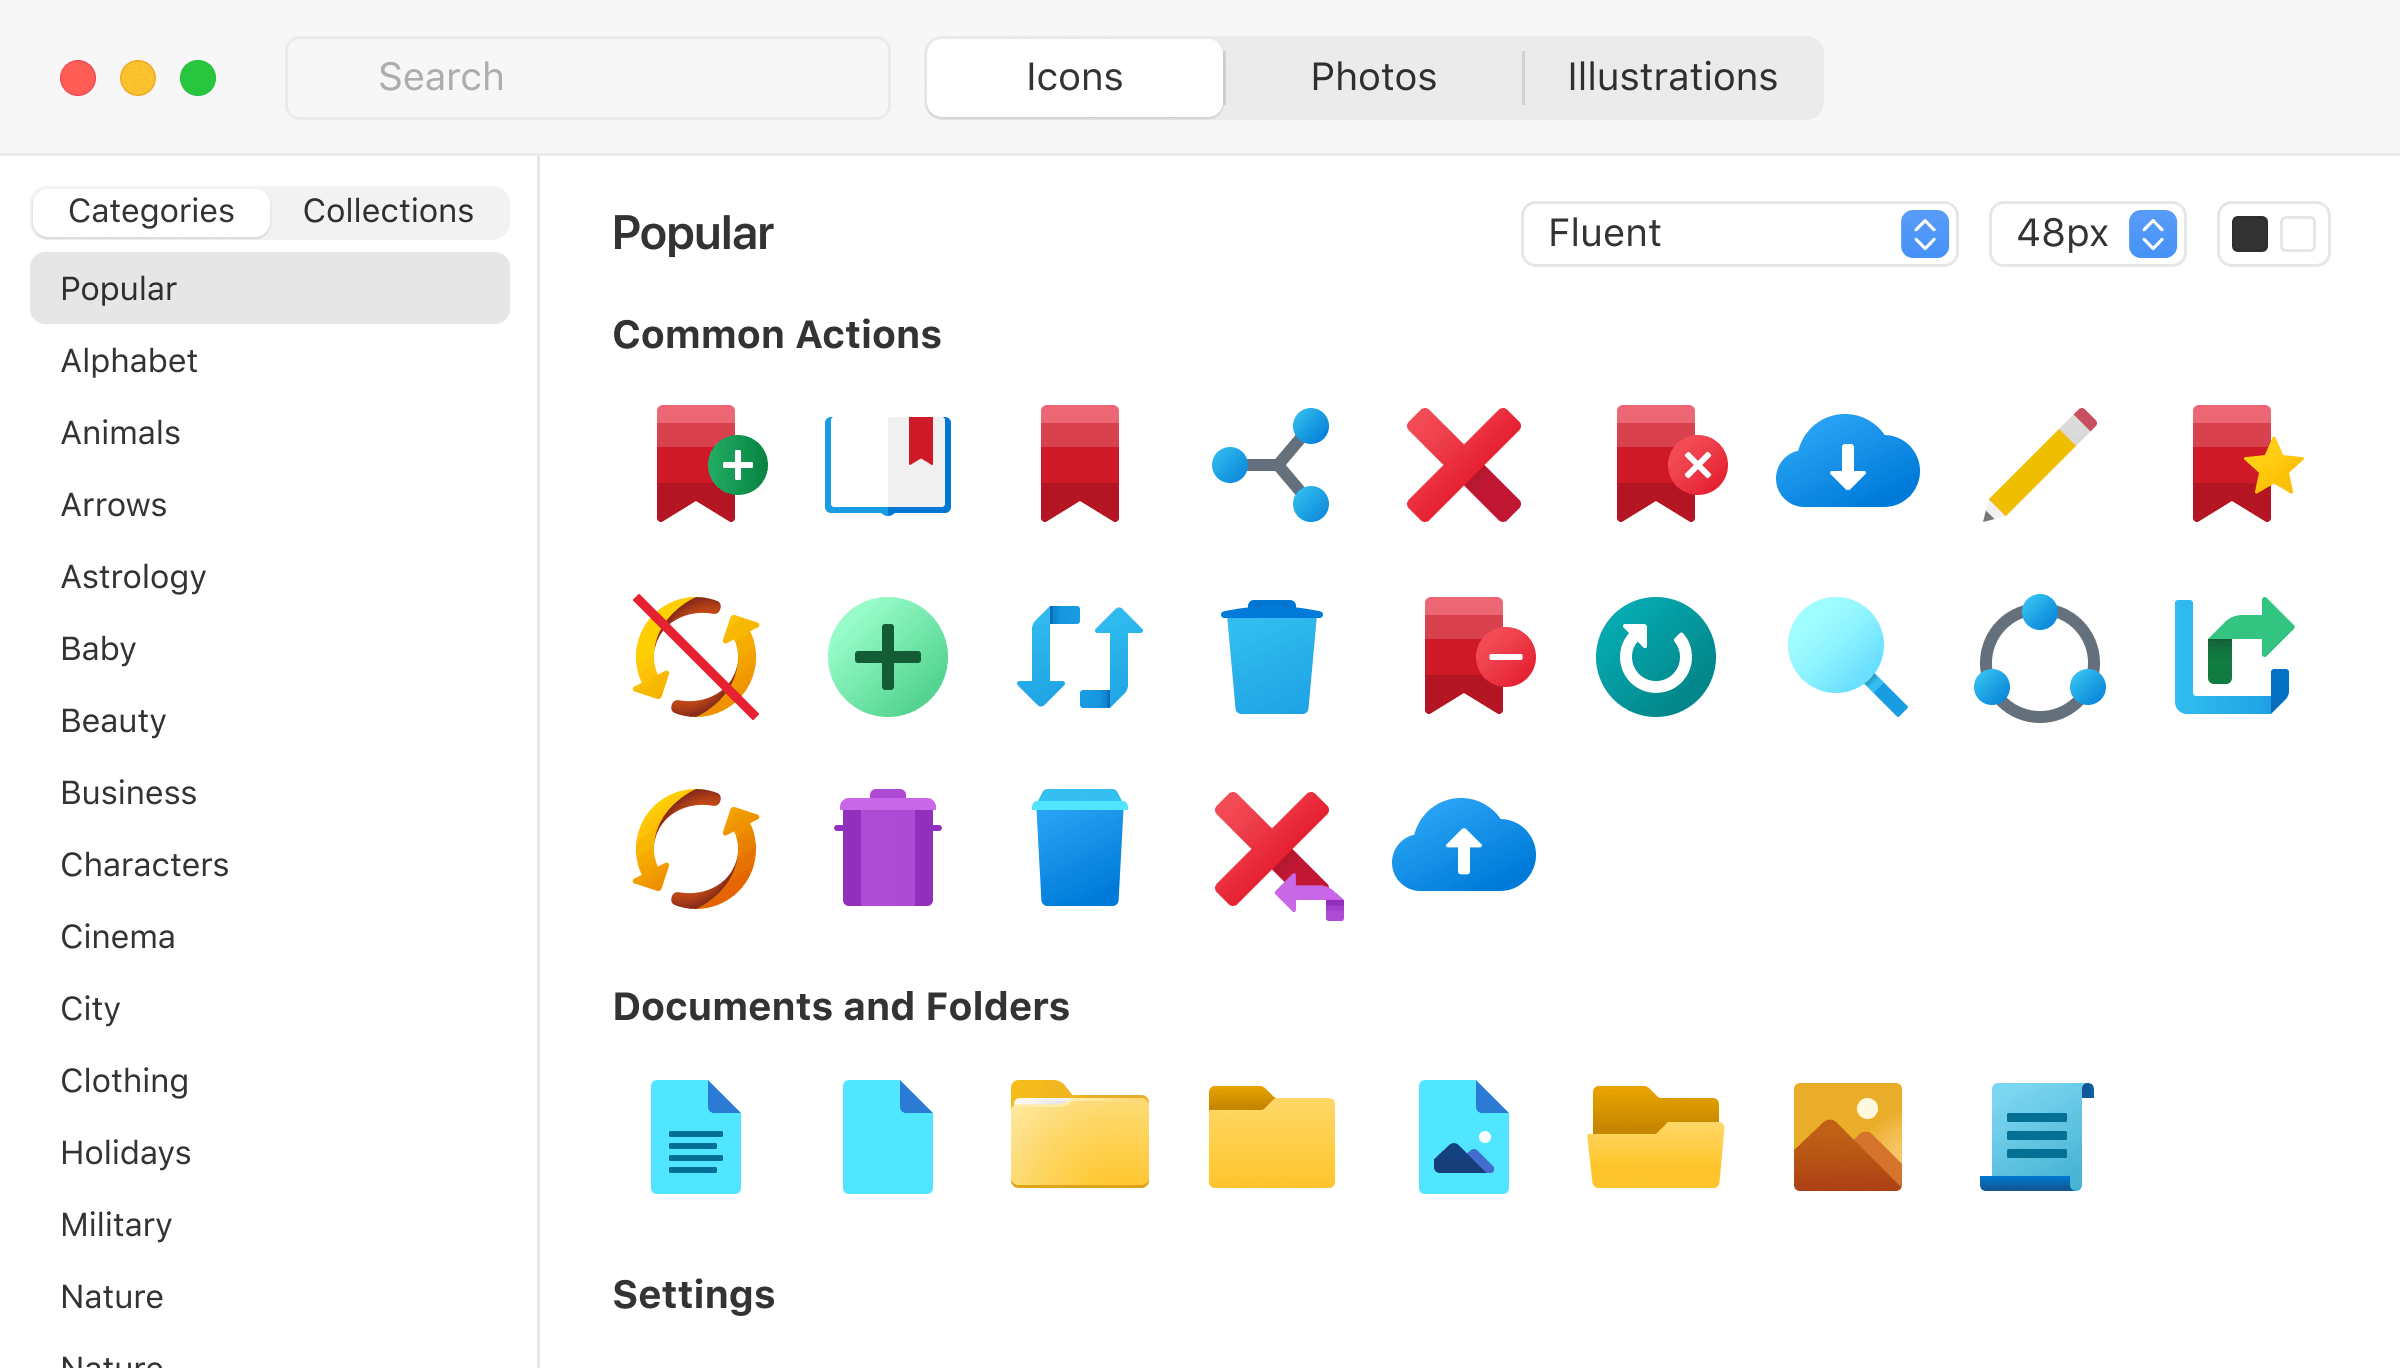Switch to the Photos tab
The image size is (2400, 1368).
click(x=1372, y=76)
